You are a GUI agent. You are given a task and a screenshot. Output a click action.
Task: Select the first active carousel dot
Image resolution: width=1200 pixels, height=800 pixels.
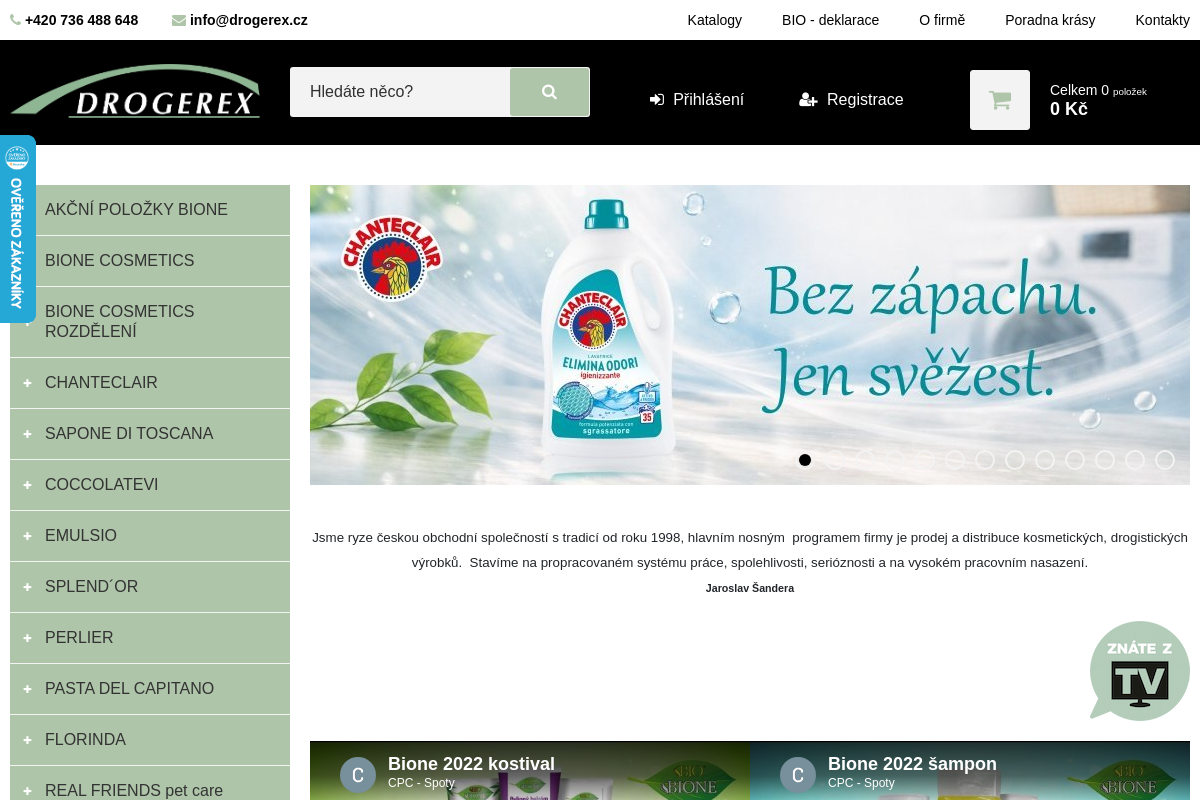(x=805, y=460)
